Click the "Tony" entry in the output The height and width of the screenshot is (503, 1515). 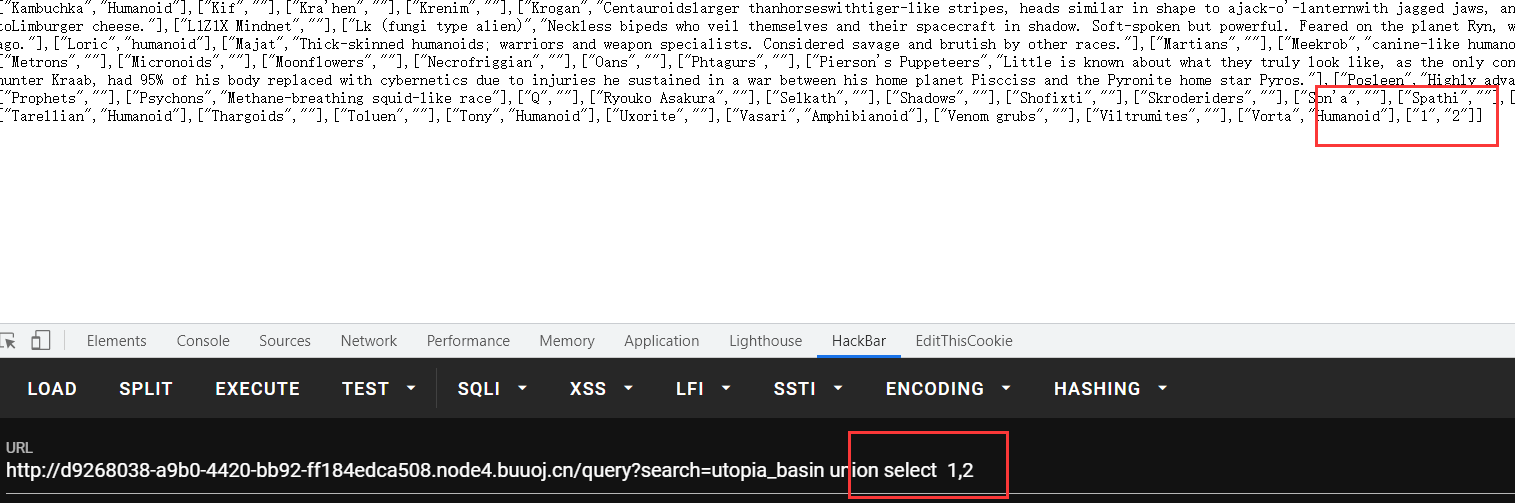tap(478, 116)
